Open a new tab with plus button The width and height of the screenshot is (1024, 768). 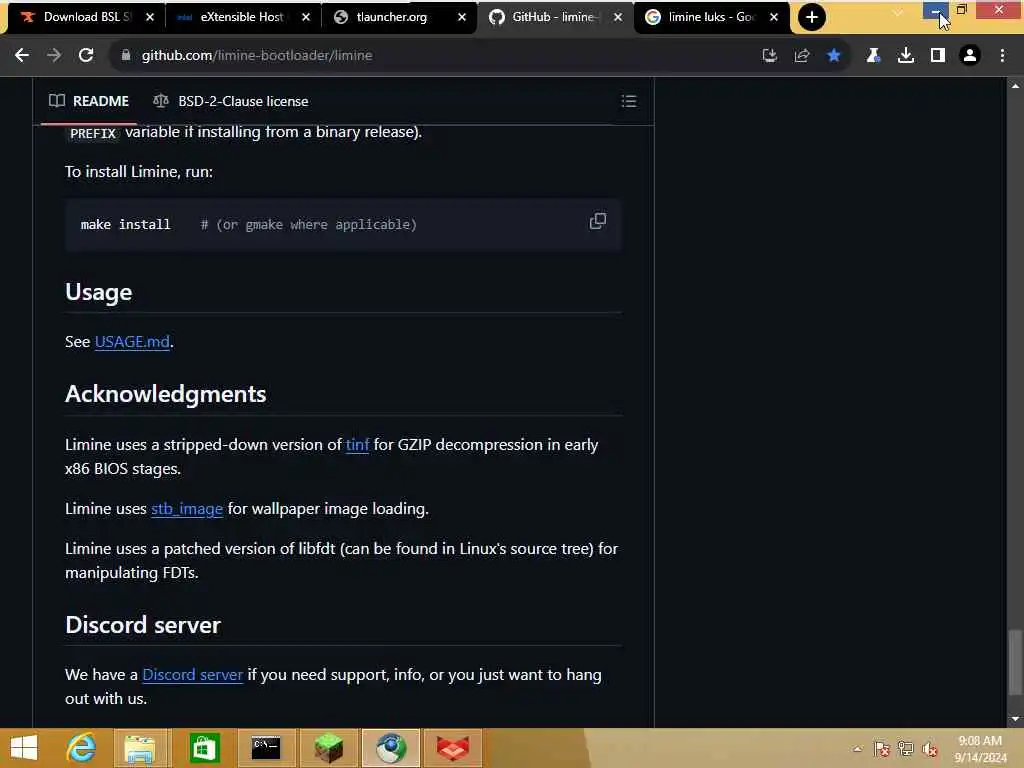click(812, 17)
